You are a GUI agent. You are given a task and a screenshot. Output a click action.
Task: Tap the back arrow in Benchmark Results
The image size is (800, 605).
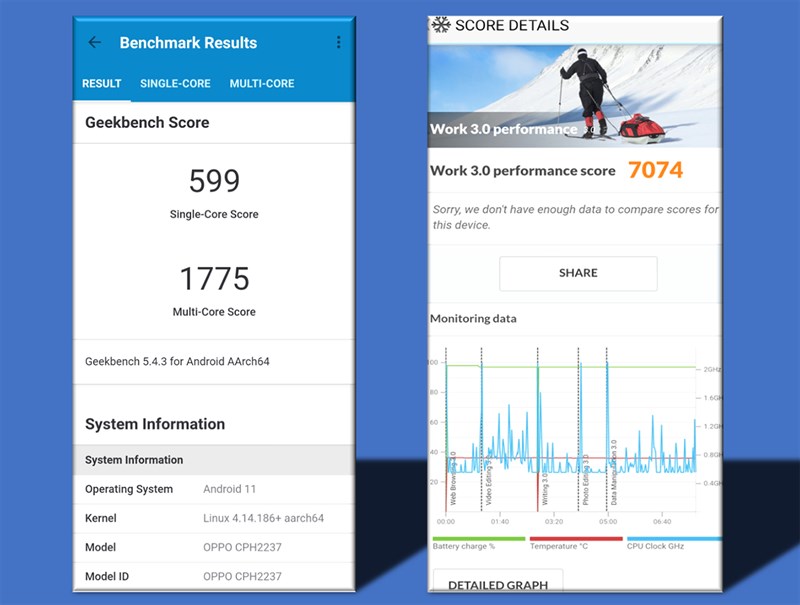coord(94,42)
